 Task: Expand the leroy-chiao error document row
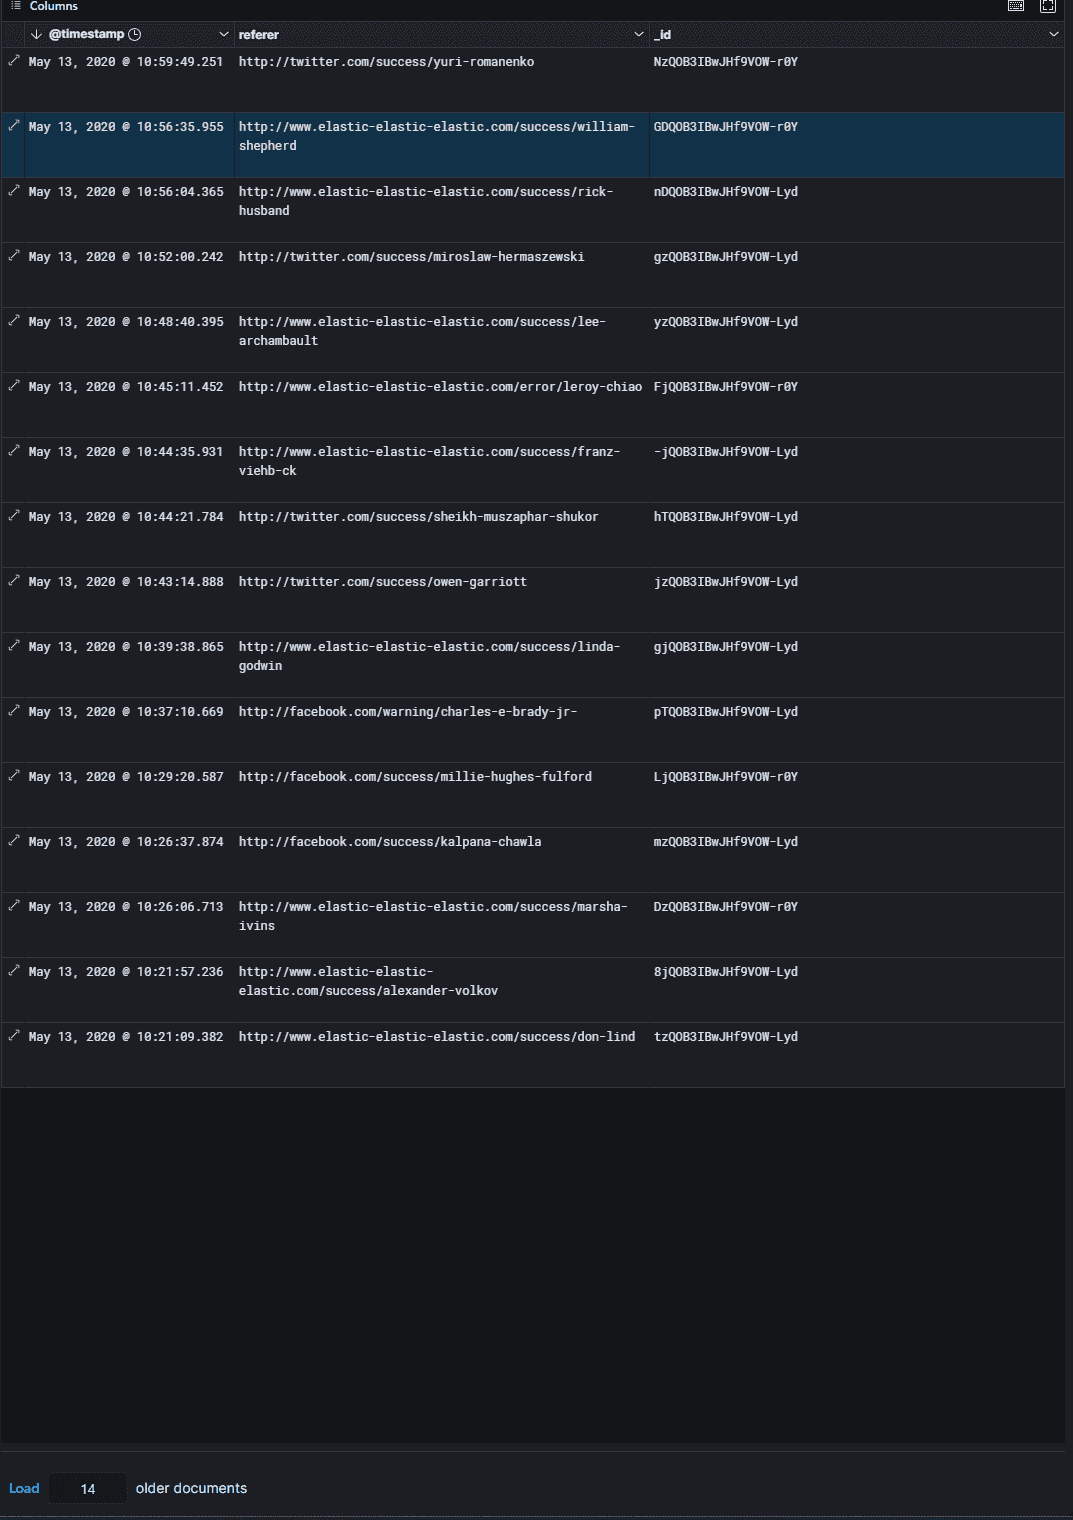tap(14, 386)
